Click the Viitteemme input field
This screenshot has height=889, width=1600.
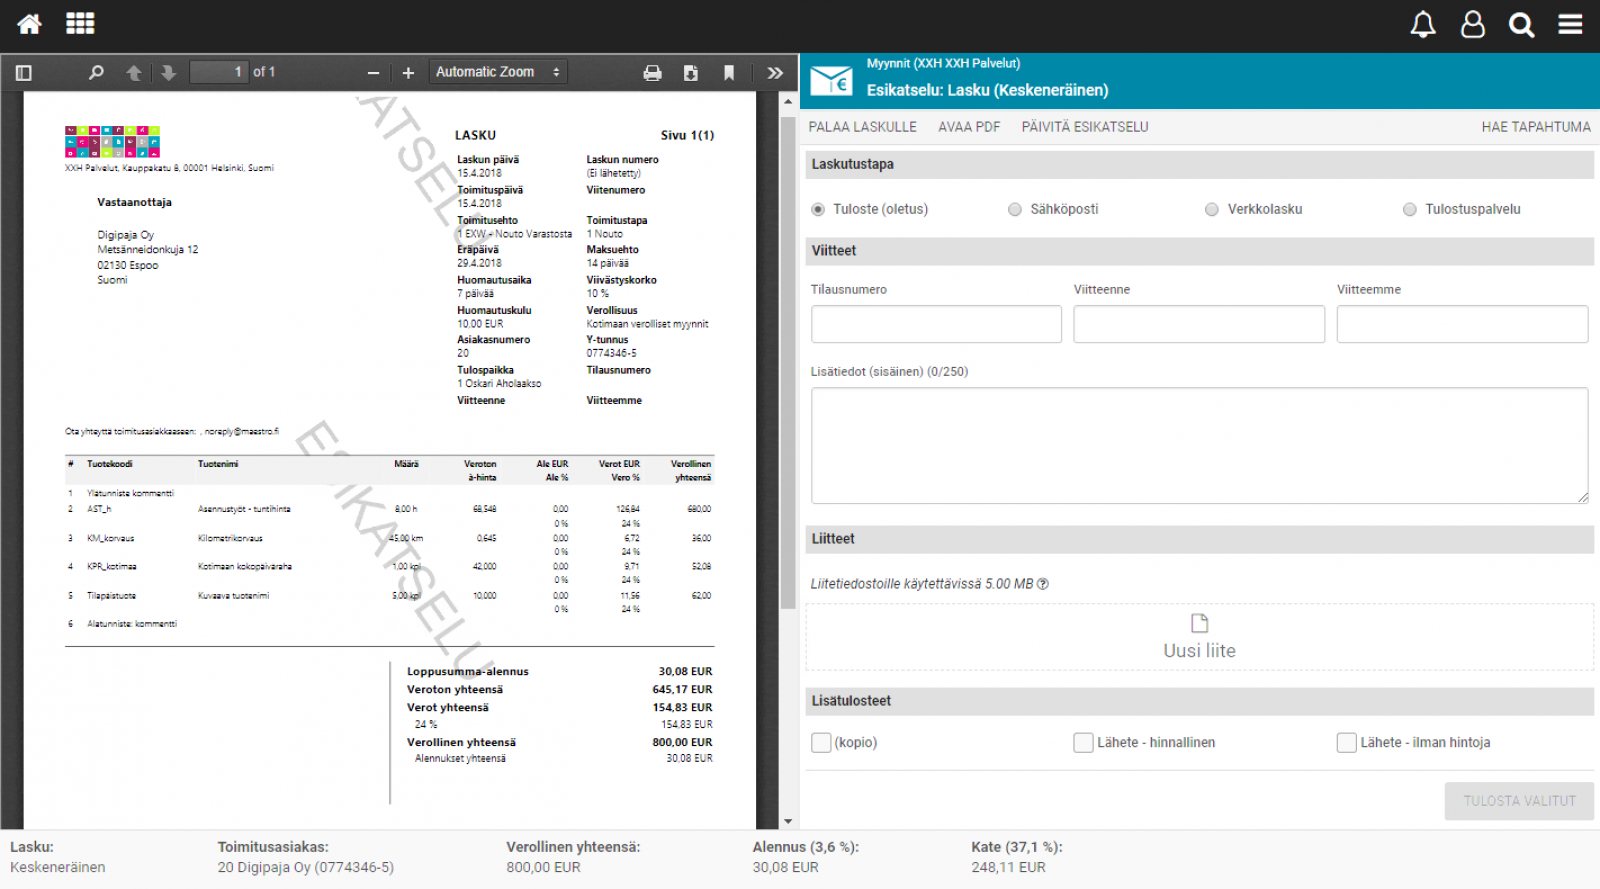tap(1462, 324)
